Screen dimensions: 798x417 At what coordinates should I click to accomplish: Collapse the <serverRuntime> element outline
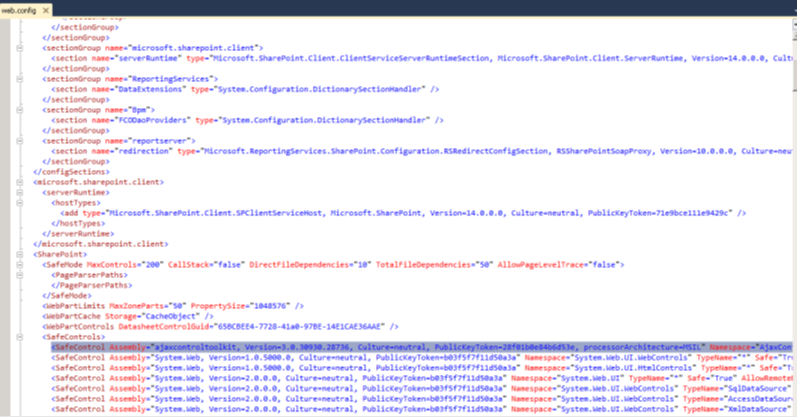[19, 192]
